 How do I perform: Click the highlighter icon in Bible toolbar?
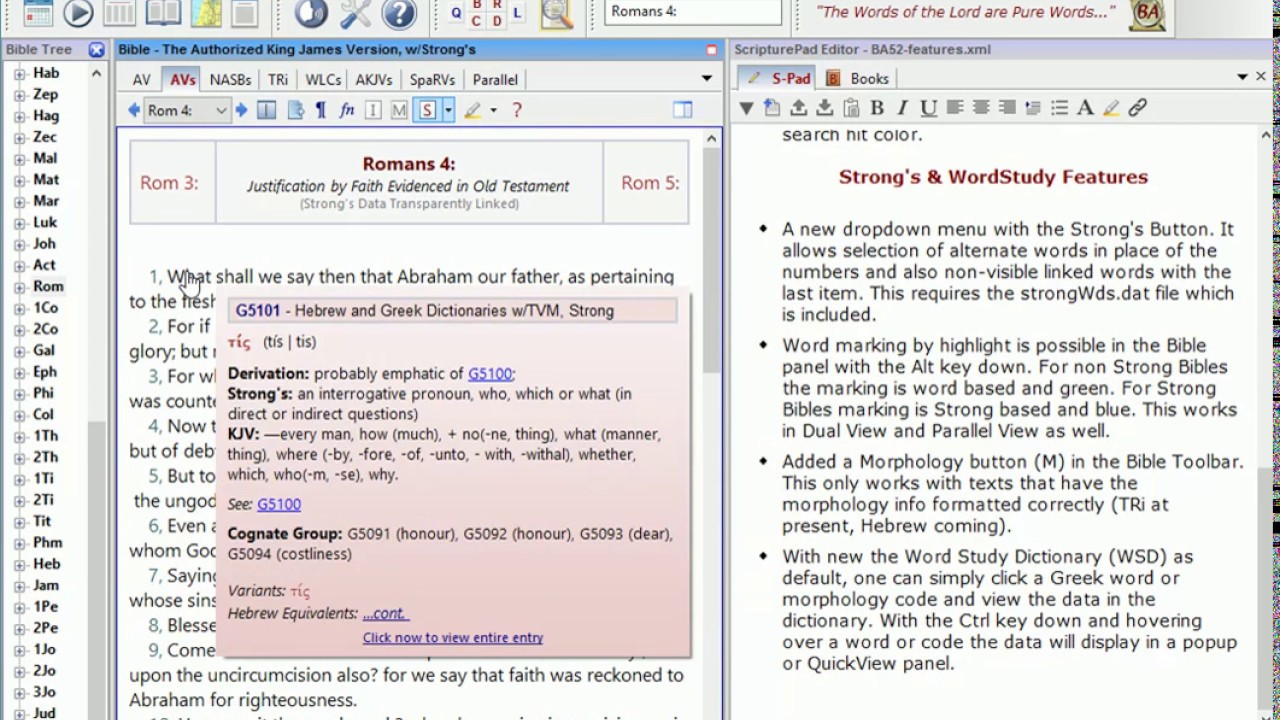[473, 110]
